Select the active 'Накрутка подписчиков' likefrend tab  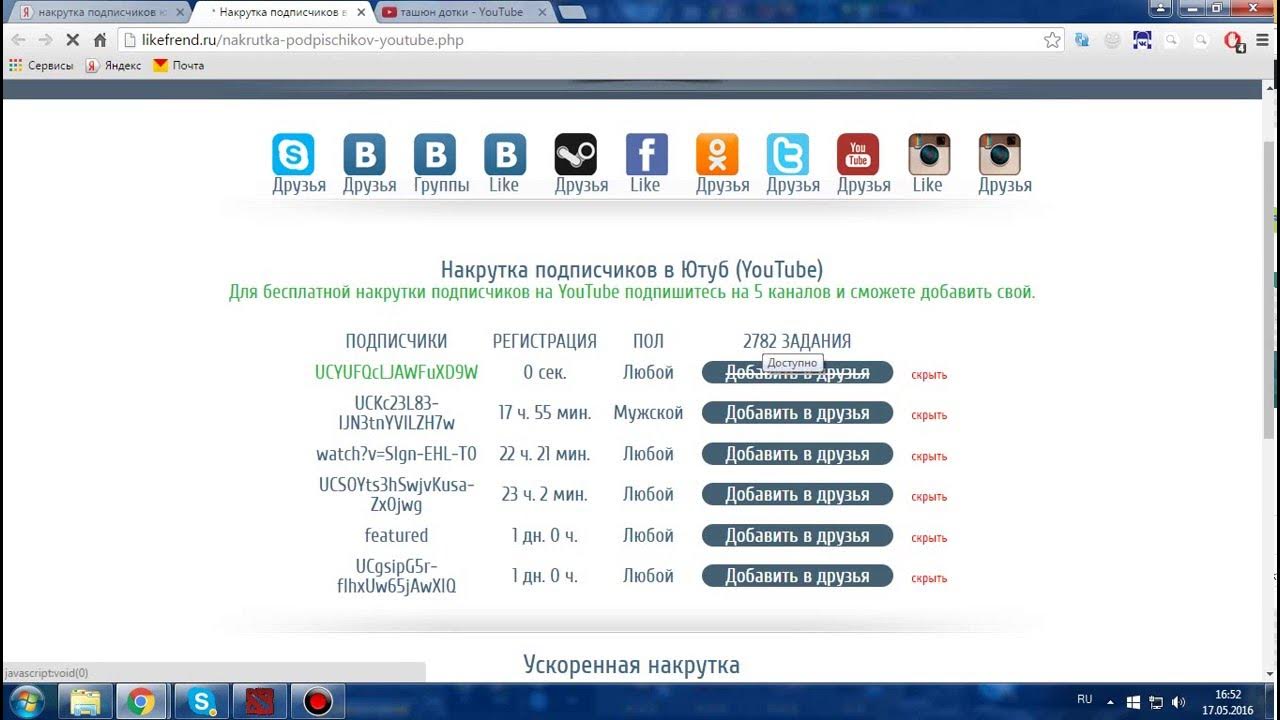tap(280, 12)
